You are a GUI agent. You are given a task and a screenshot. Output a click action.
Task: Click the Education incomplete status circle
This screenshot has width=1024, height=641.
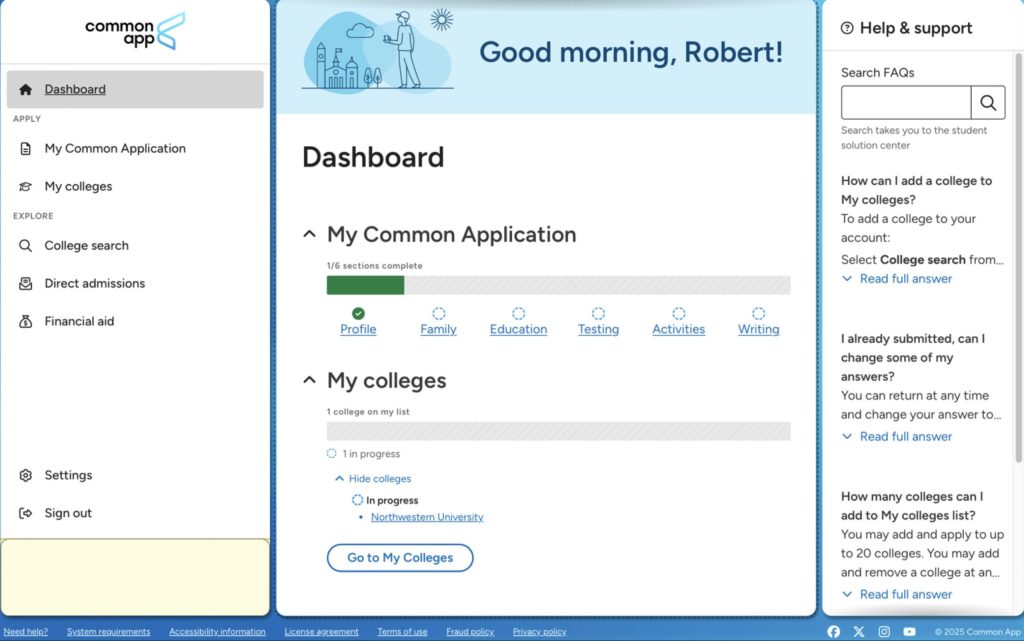coord(519,314)
